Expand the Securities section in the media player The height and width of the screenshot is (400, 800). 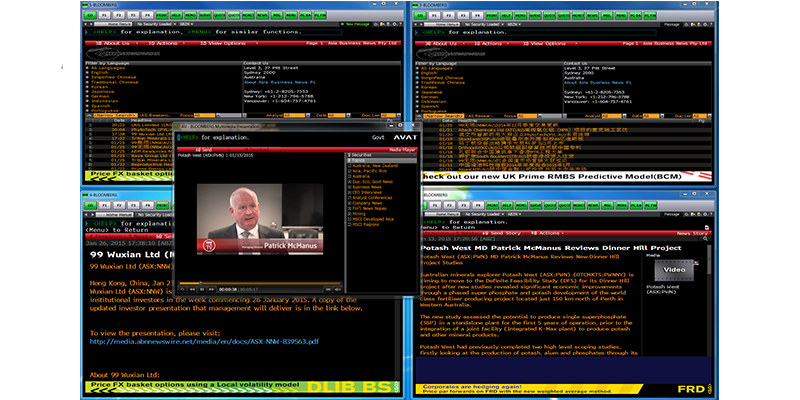pos(381,155)
